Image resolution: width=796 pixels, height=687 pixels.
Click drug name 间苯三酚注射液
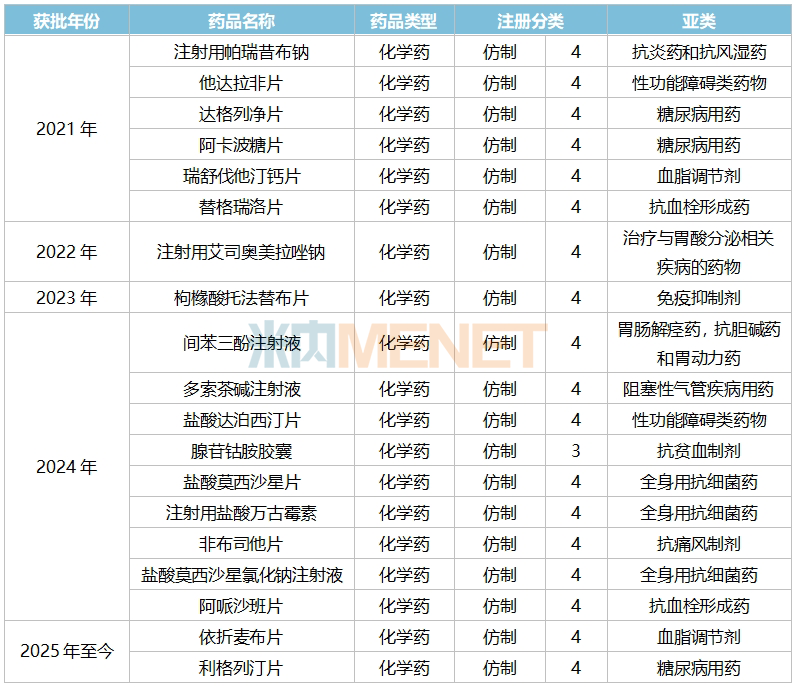click(242, 343)
